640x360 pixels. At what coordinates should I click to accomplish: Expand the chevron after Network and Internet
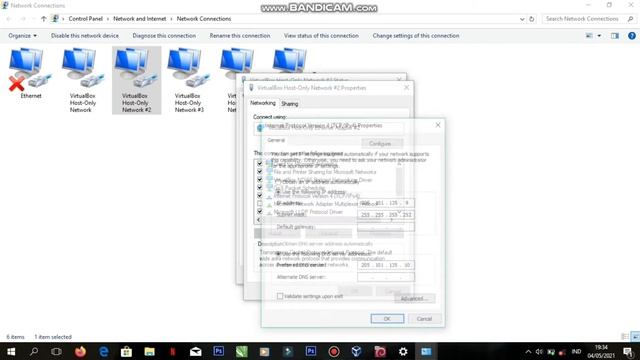pyautogui.click(x=171, y=19)
